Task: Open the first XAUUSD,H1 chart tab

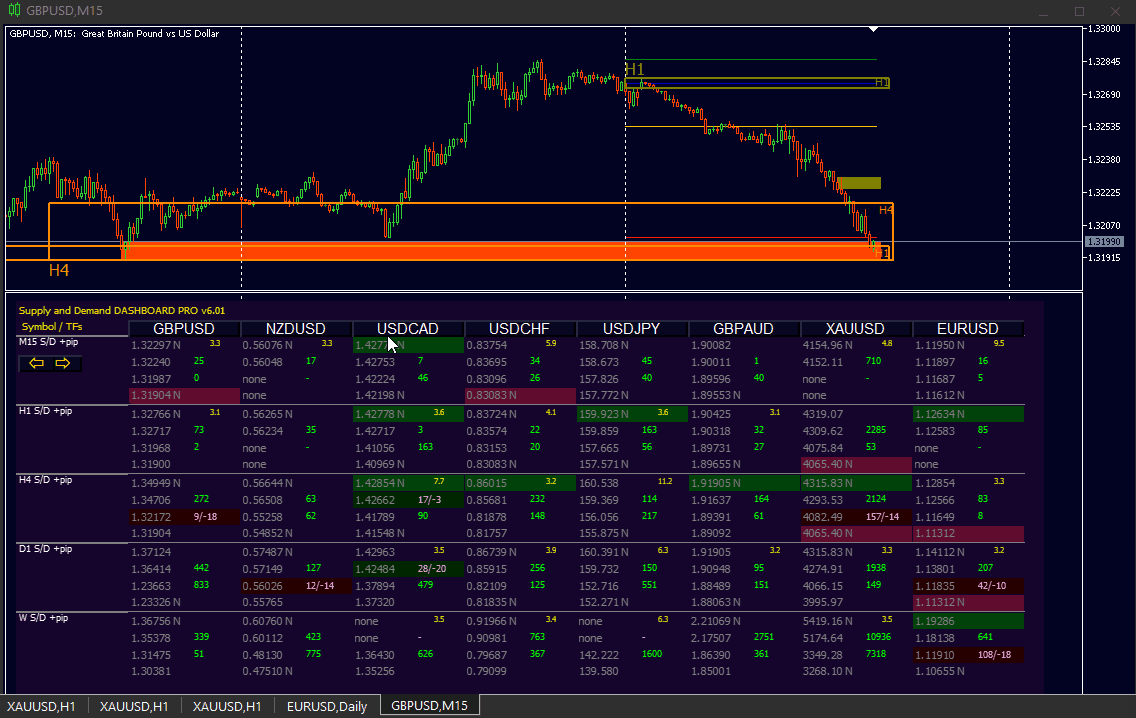Action: tap(41, 706)
